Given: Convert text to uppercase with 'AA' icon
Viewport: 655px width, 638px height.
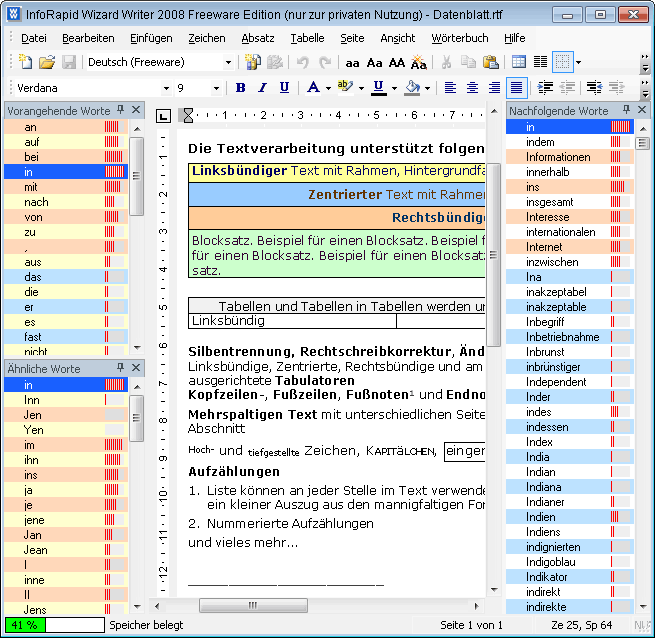Looking at the screenshot, I should point(396,63).
